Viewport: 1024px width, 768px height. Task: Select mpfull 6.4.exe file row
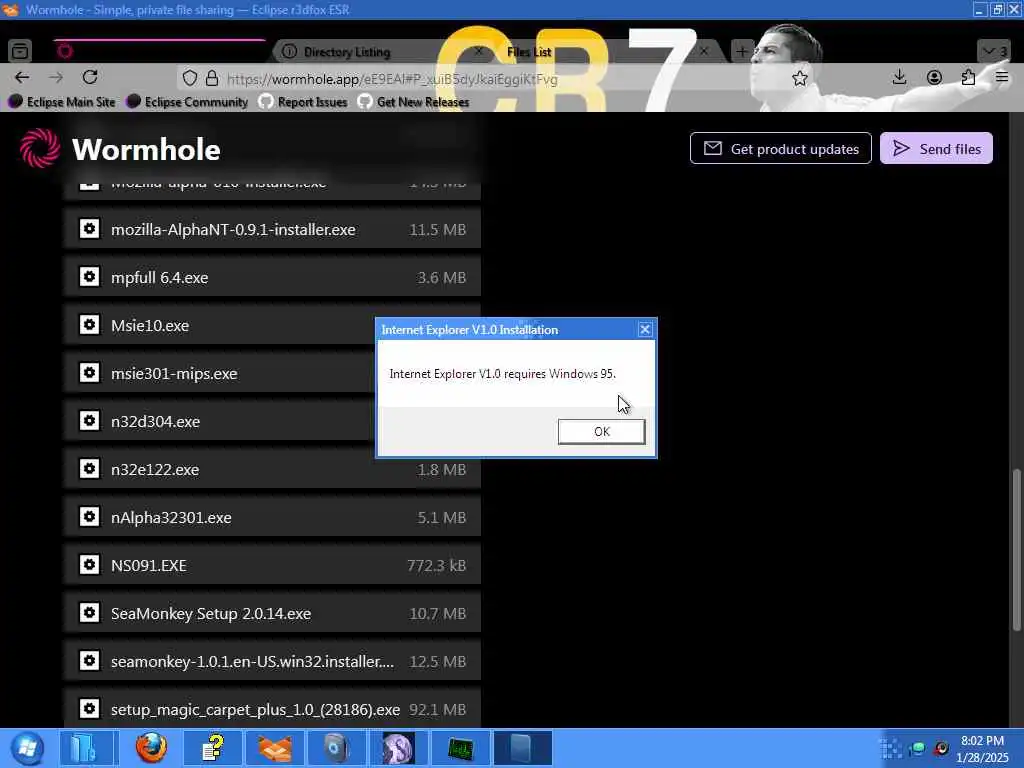tap(272, 277)
